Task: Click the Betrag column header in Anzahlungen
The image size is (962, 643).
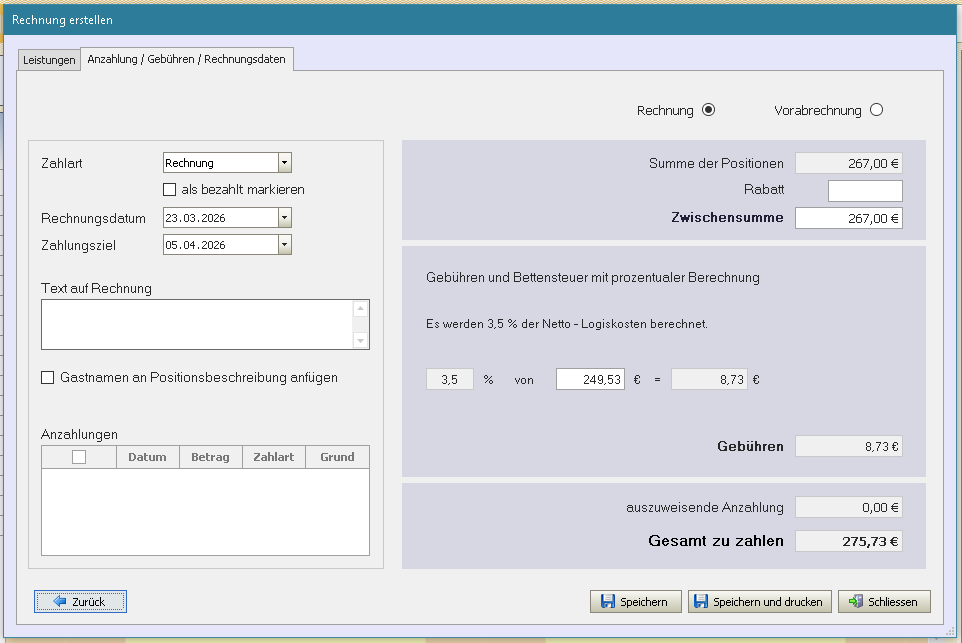Action: pyautogui.click(x=210, y=457)
